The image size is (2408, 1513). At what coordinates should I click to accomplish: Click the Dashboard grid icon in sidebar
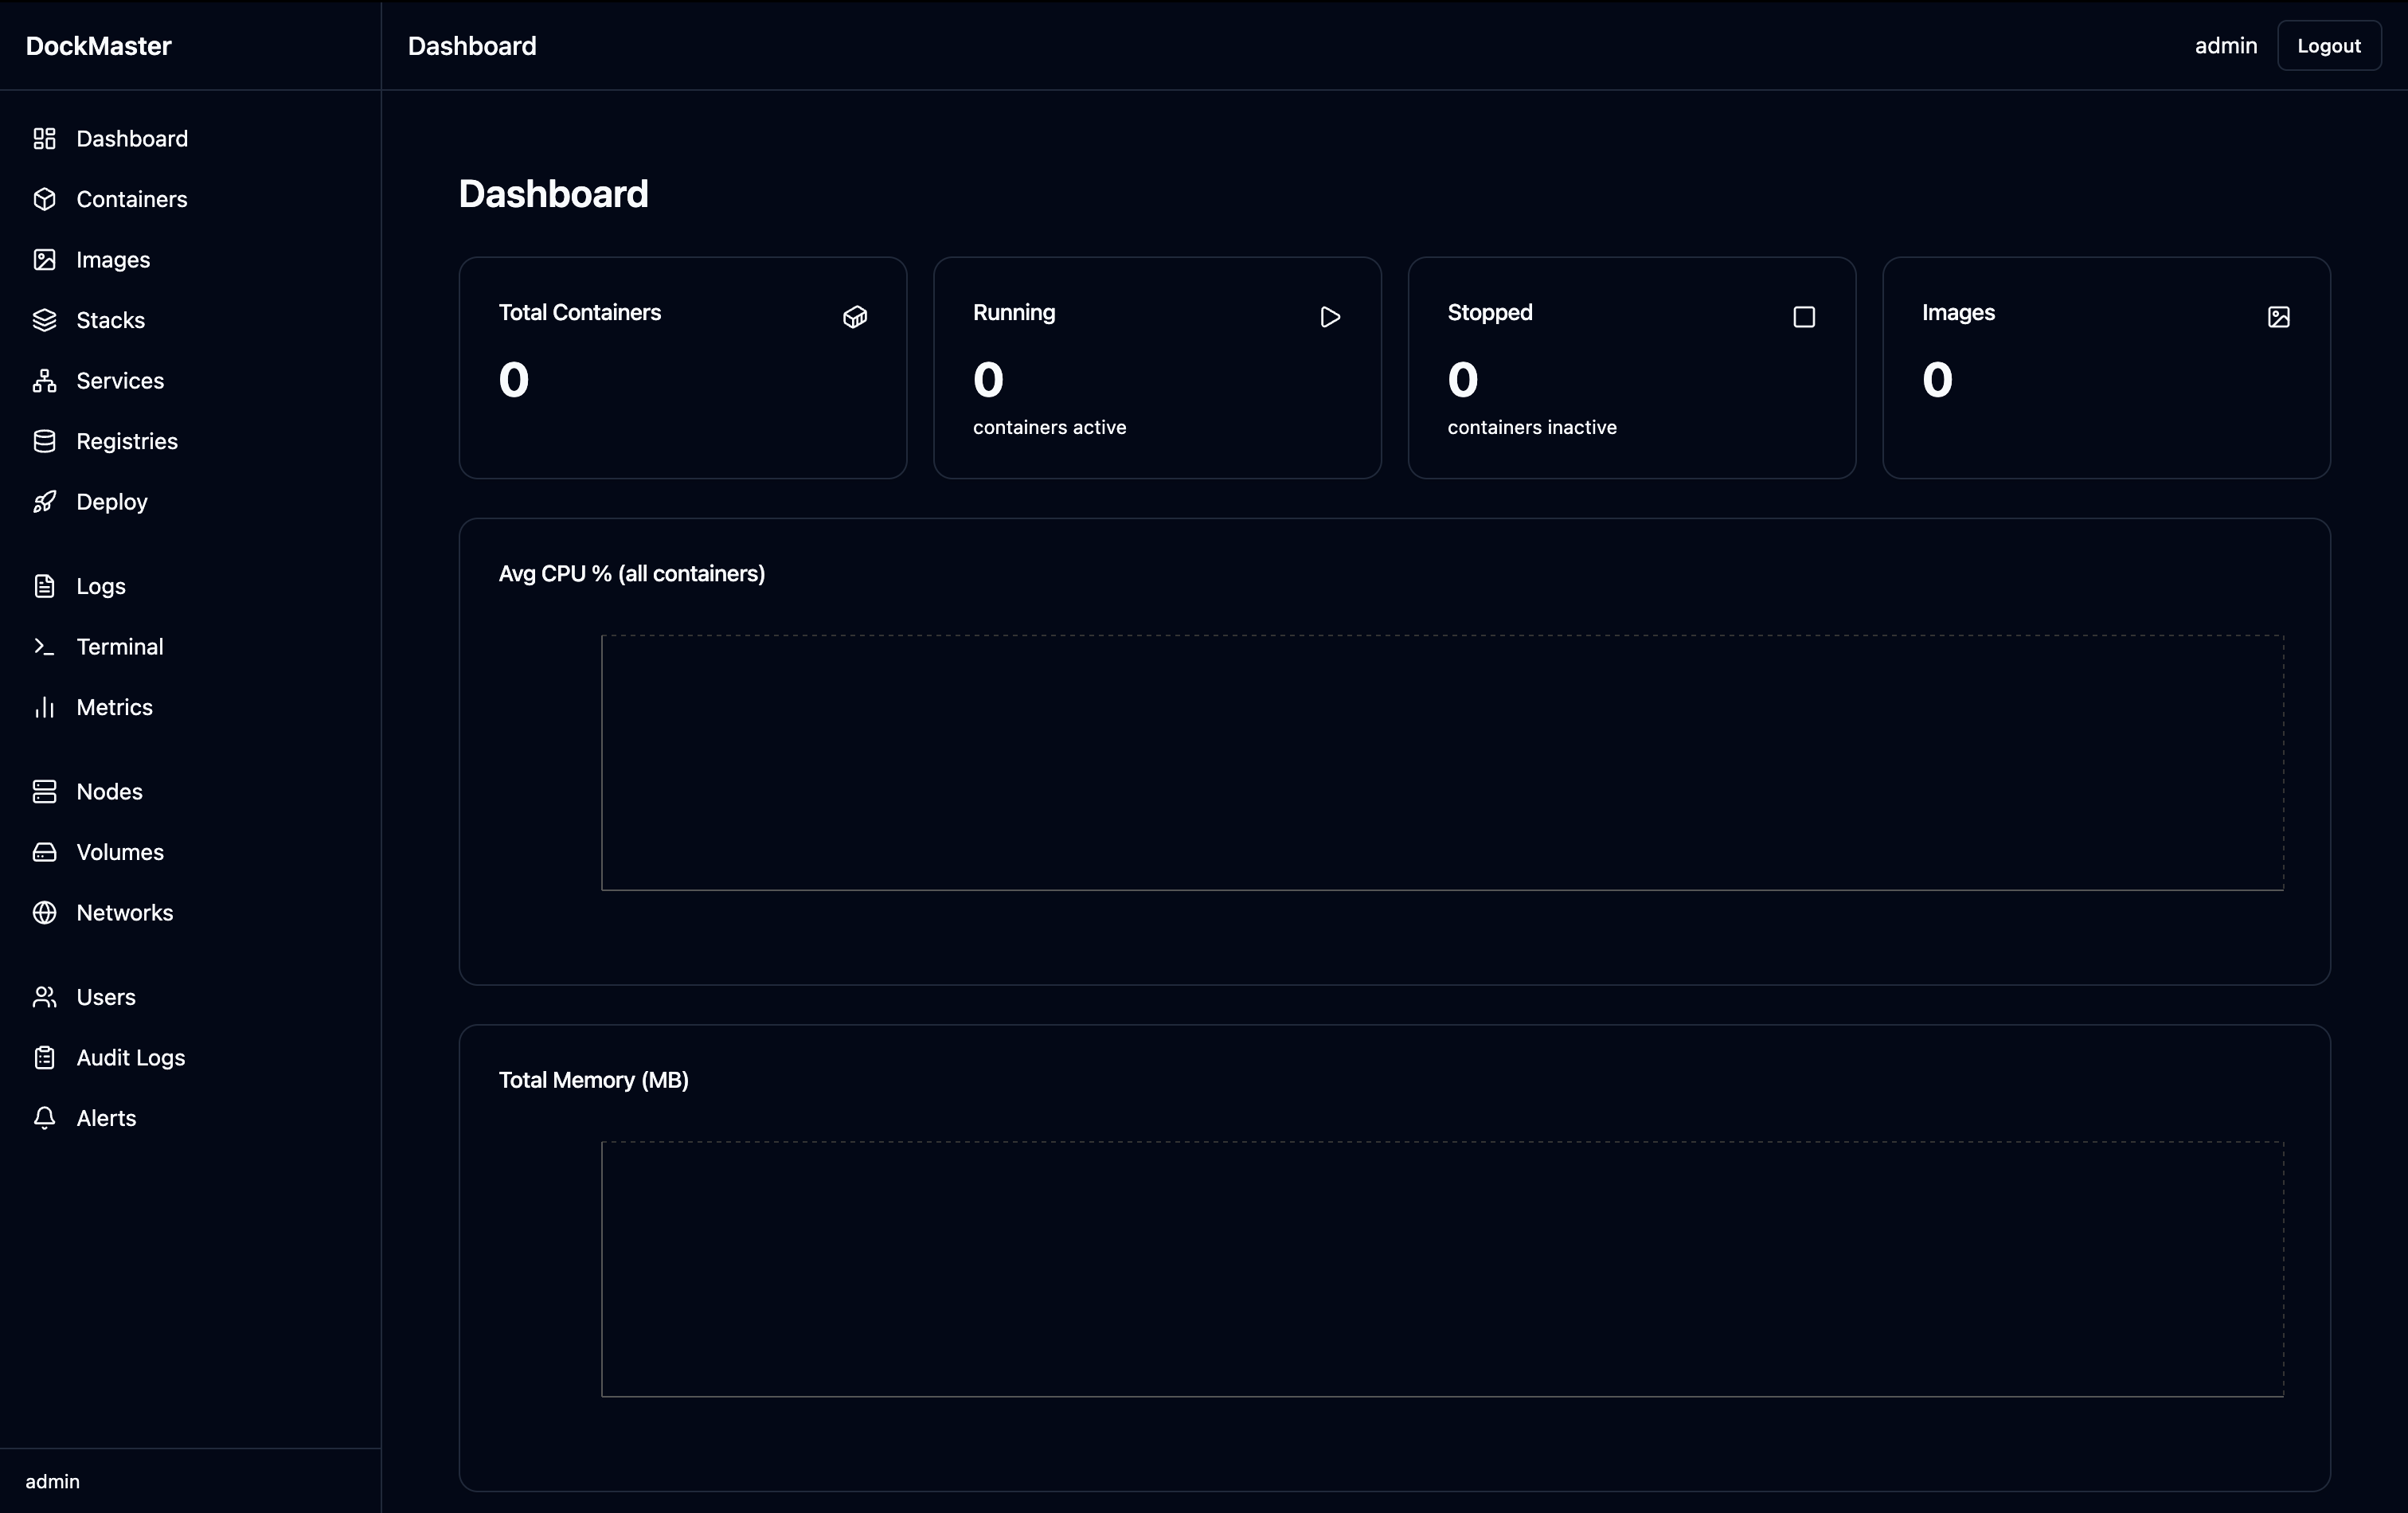click(44, 139)
